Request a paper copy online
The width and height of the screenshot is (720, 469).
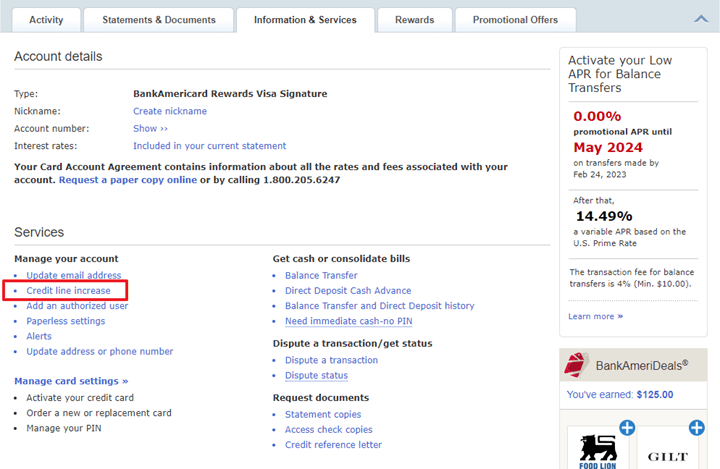[x=128, y=180]
